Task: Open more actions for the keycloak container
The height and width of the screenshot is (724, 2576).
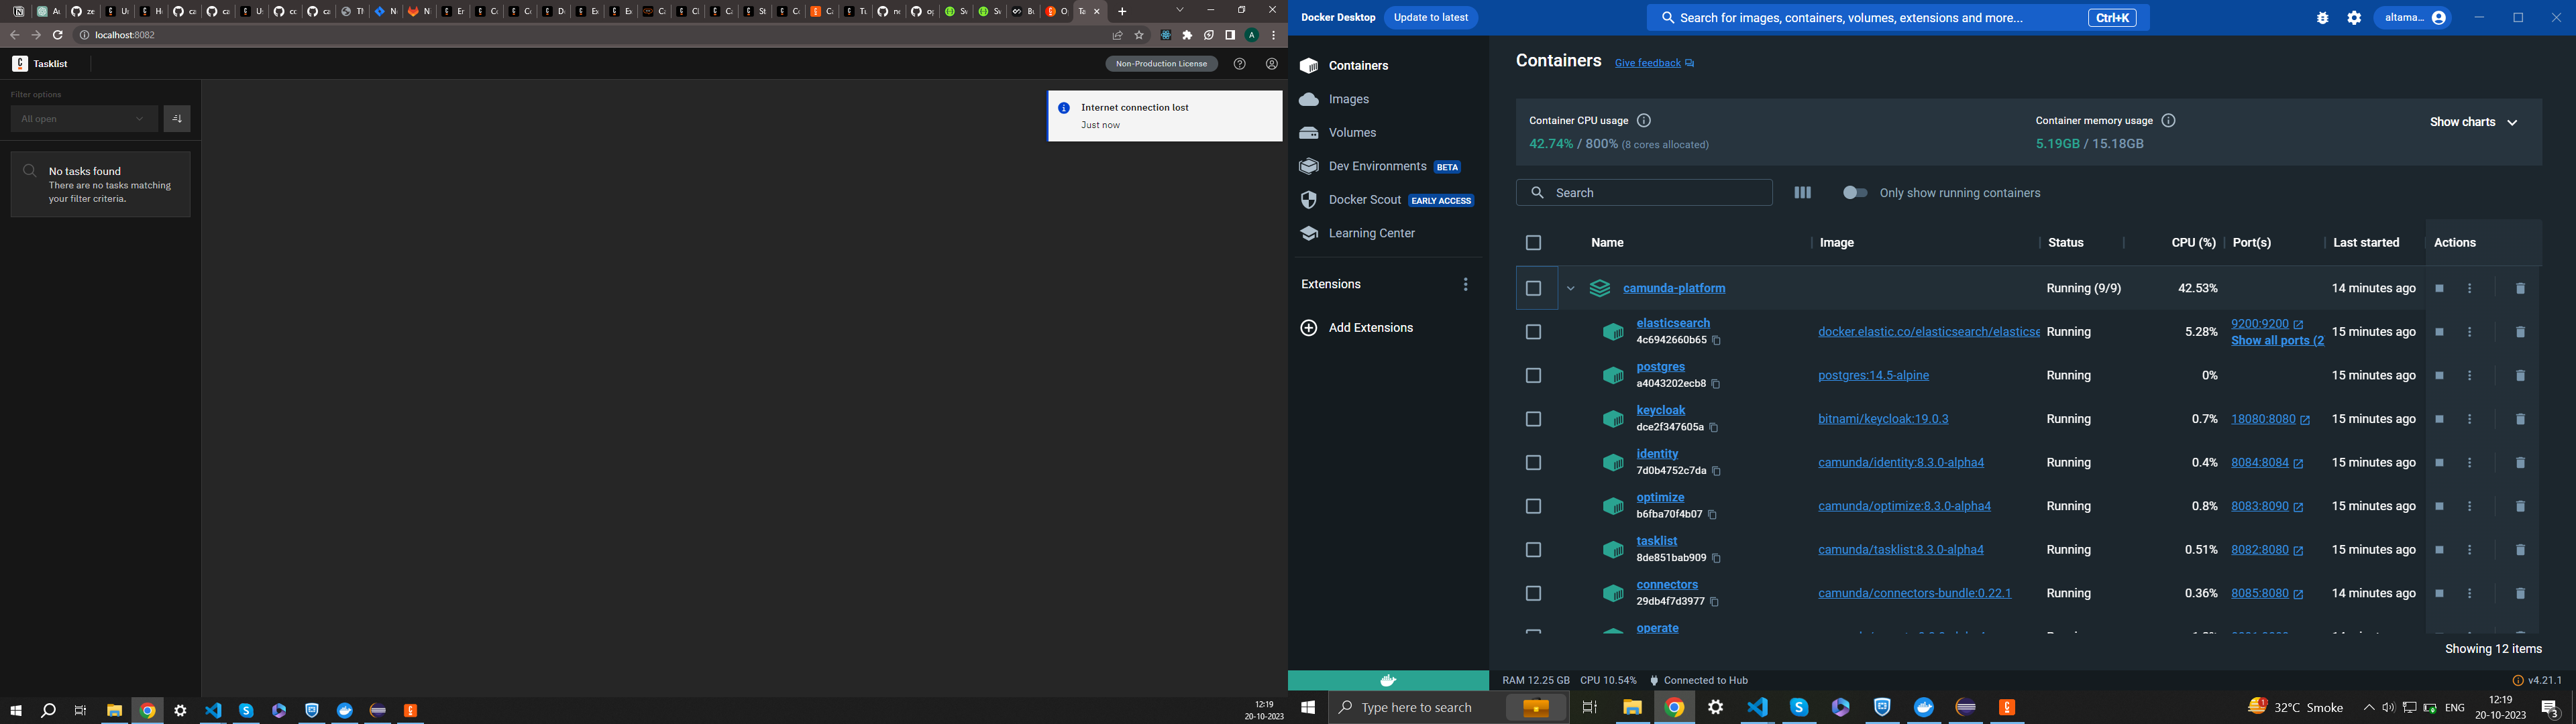Action: tap(2470, 419)
